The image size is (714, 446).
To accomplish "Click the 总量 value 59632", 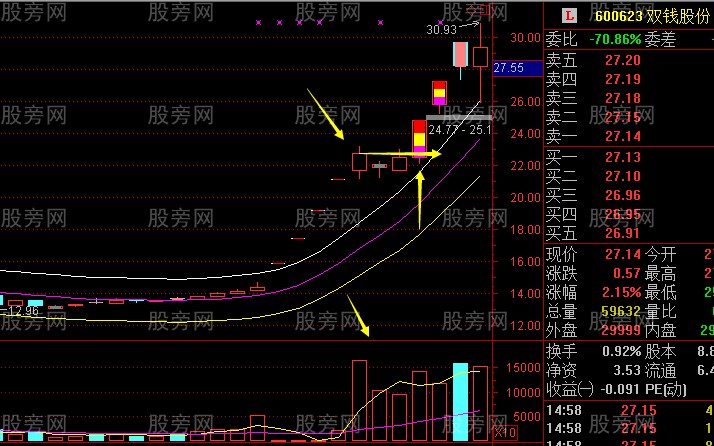I will click(621, 312).
